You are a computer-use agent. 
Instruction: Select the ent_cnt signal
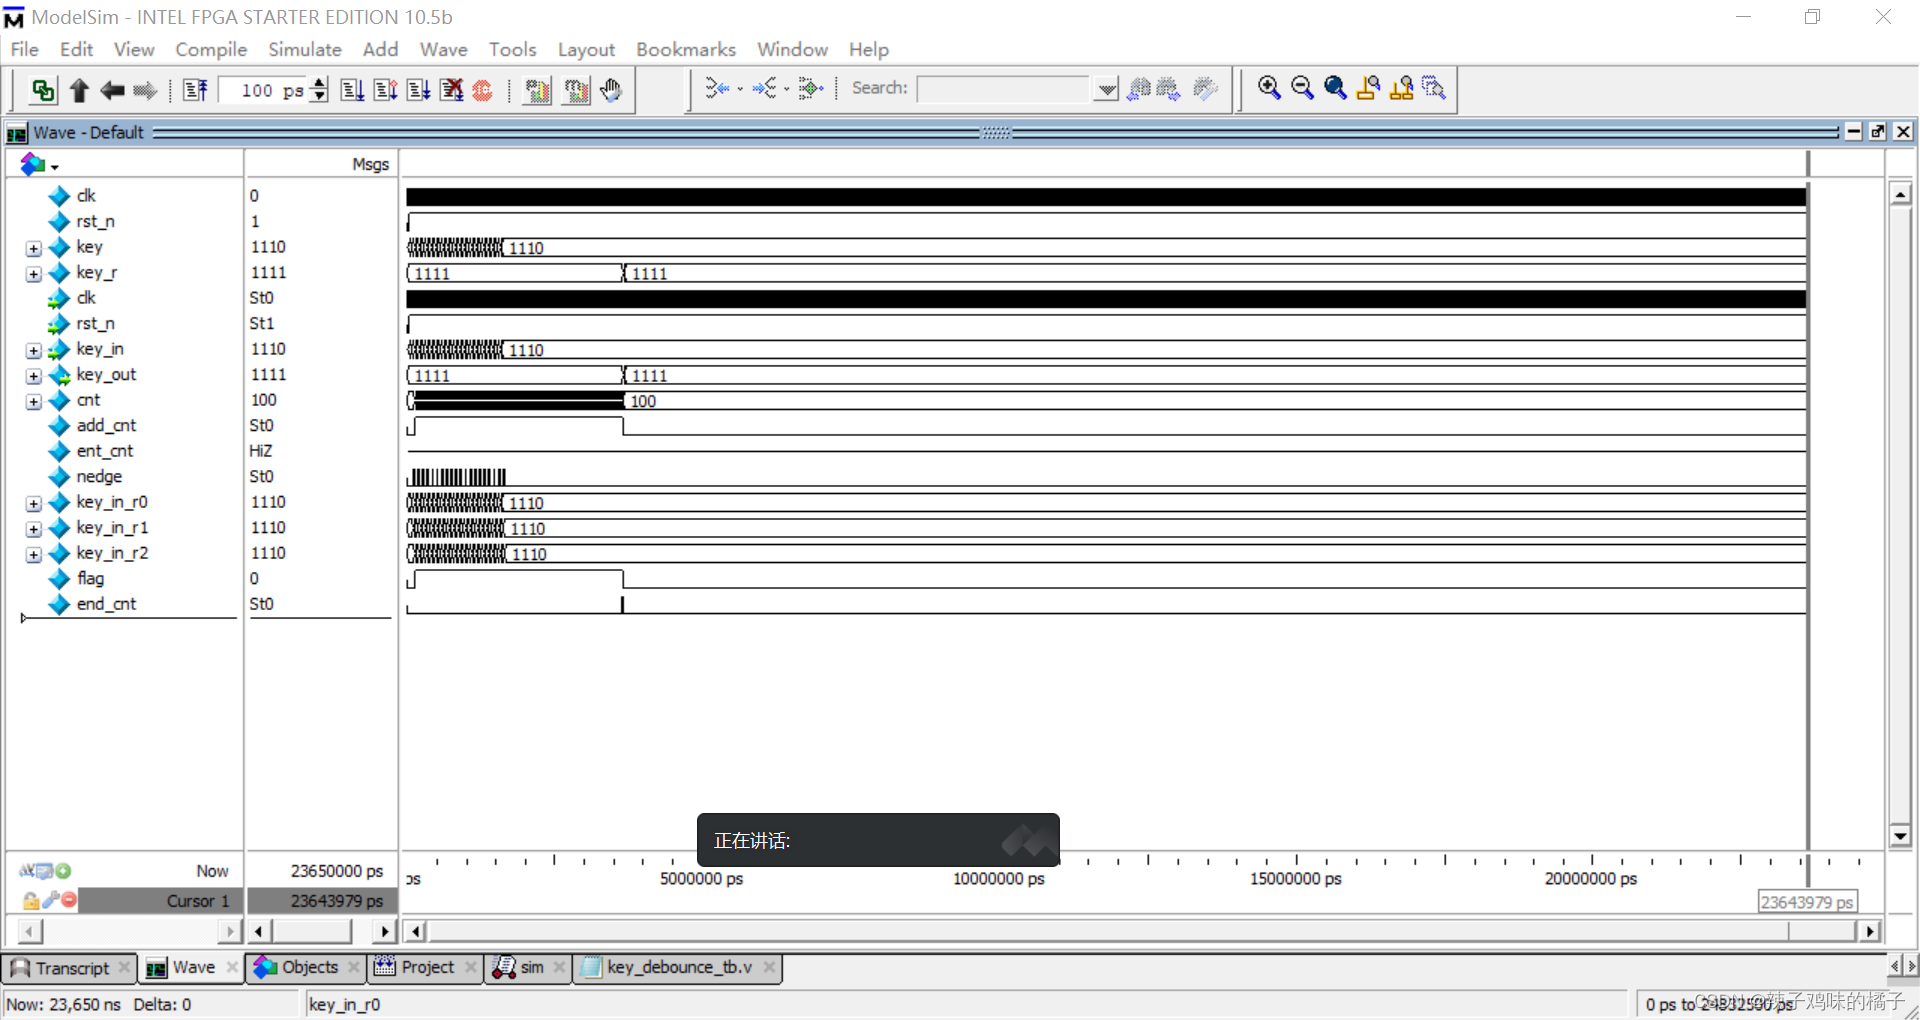point(104,451)
